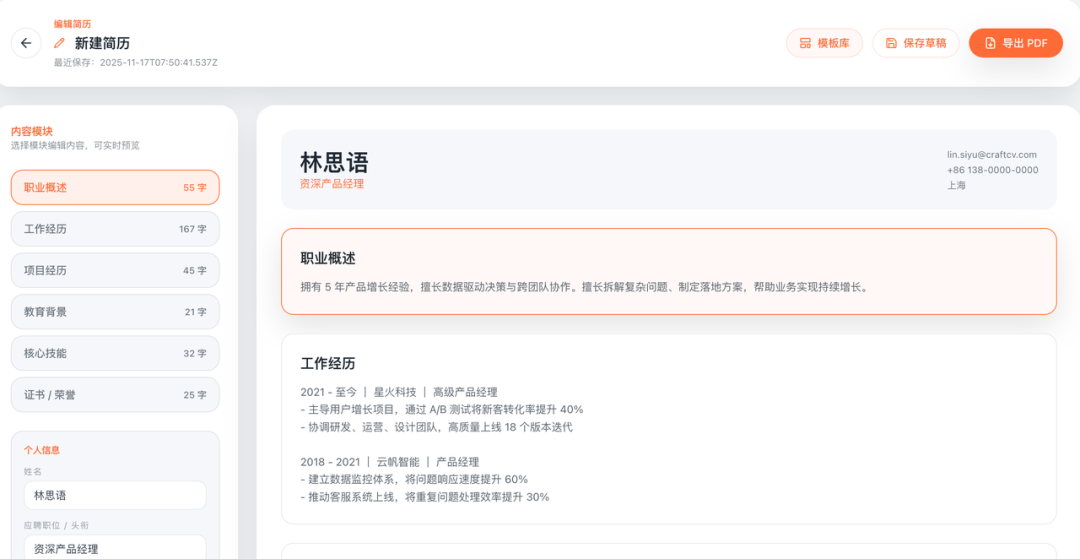The image size is (1080, 559).
Task: Select the 工作经历 module
Action: (115, 229)
